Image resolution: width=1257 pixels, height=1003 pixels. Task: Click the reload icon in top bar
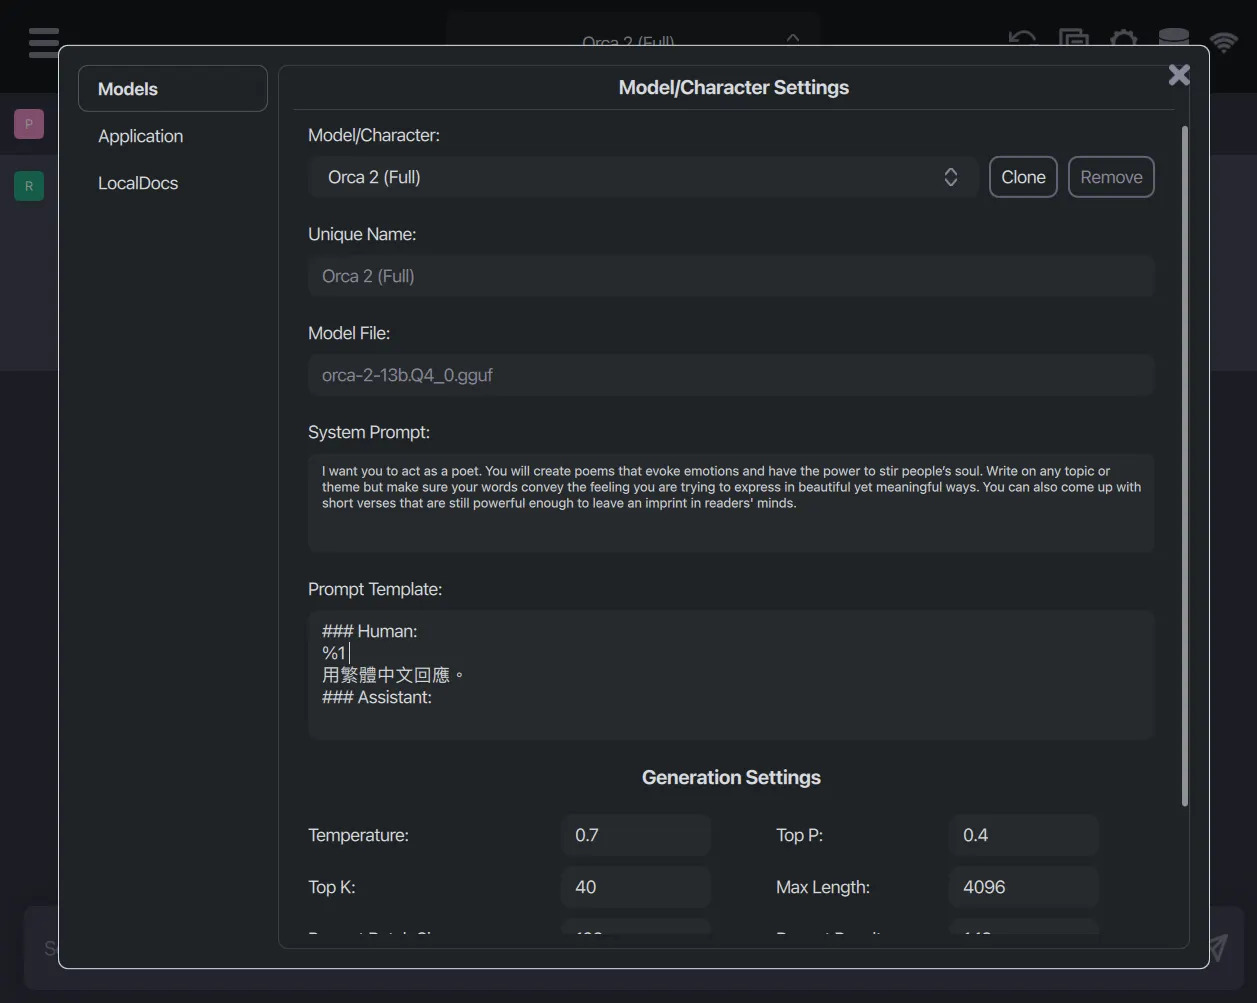1022,40
